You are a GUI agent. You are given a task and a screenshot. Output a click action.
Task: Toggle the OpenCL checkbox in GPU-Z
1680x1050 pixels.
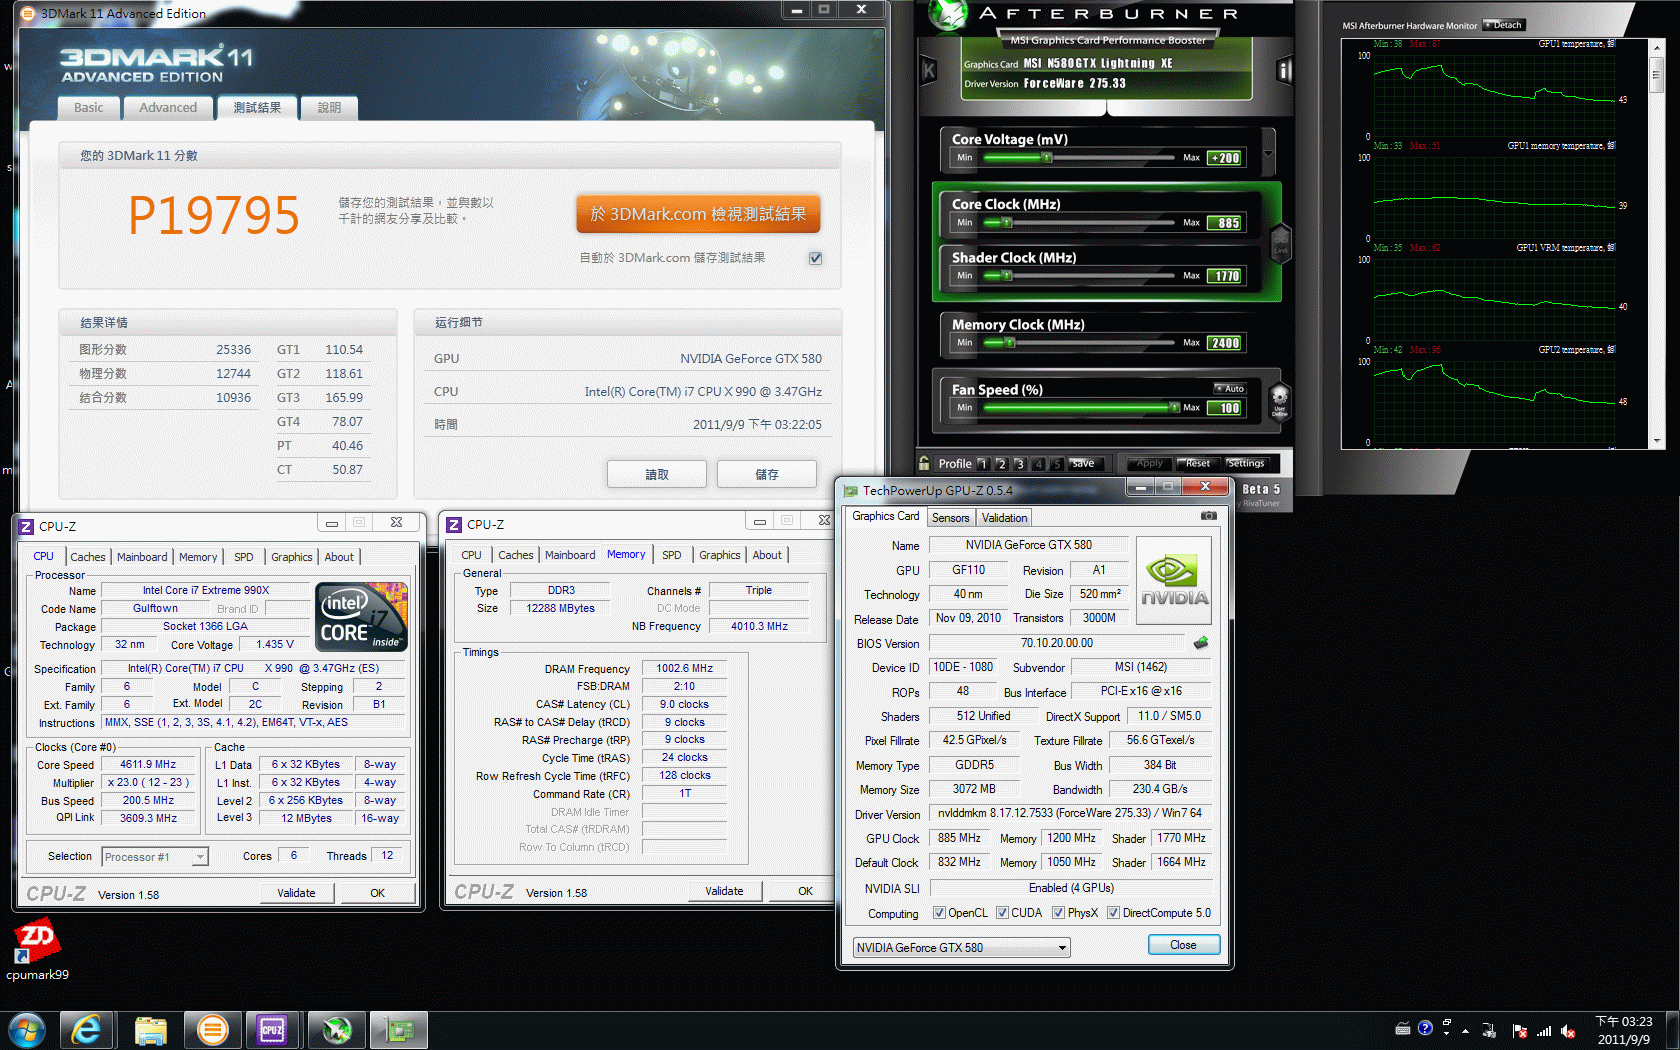(x=939, y=913)
